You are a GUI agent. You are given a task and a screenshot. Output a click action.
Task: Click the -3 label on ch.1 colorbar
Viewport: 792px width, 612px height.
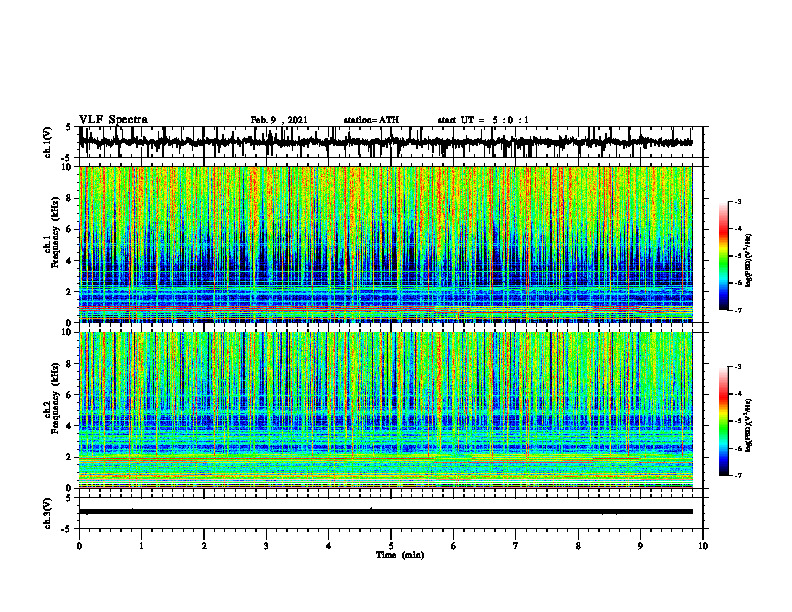738,202
